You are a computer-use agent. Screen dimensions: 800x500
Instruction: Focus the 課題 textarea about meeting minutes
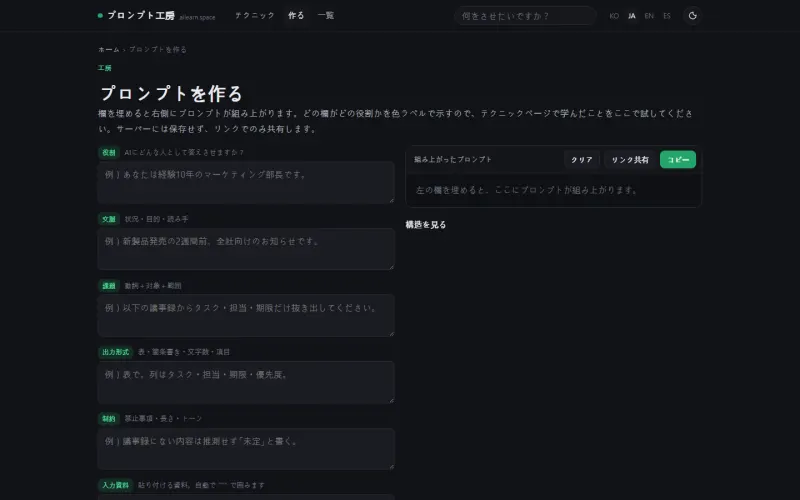click(x=246, y=316)
